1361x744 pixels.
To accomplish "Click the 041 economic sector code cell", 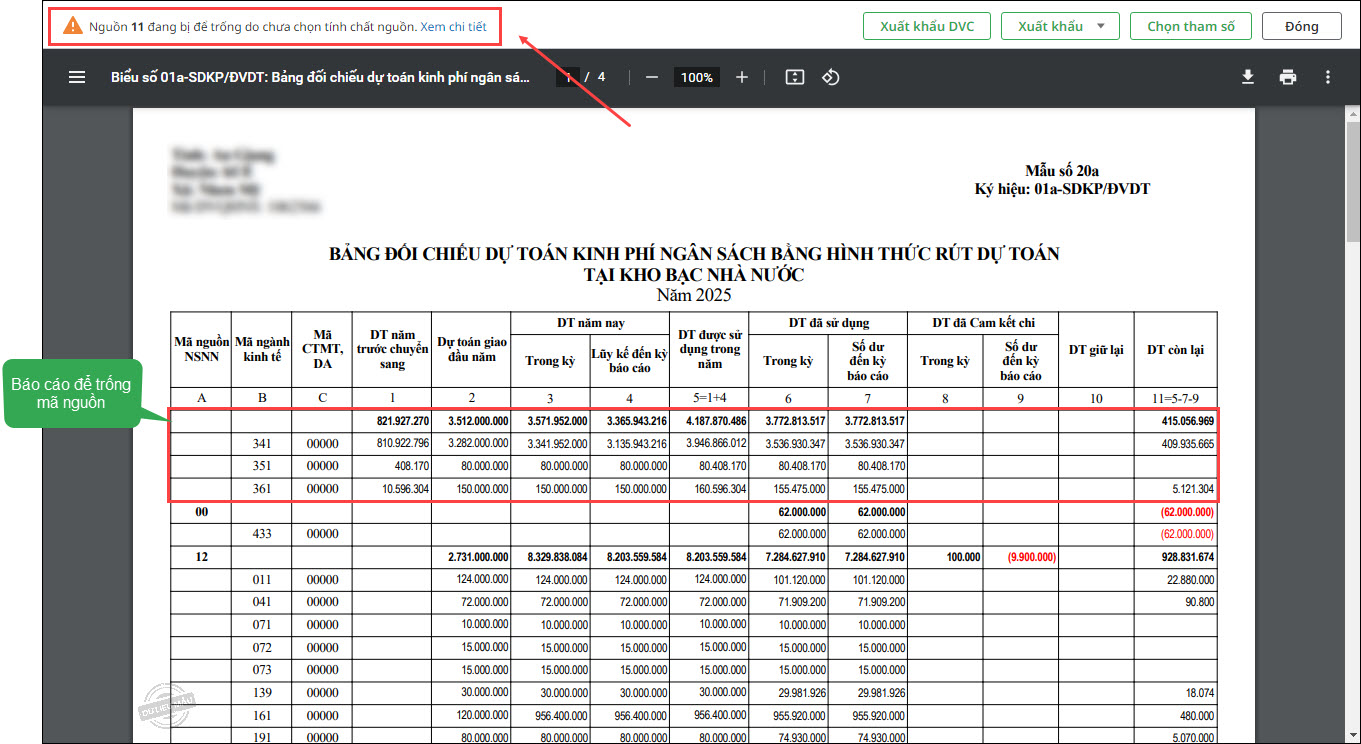I will (x=262, y=602).
